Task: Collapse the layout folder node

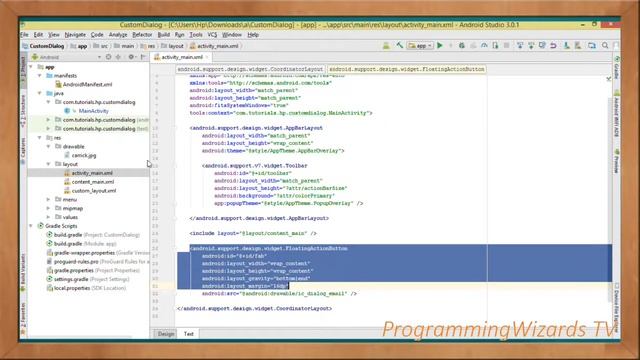Action: click(x=49, y=164)
